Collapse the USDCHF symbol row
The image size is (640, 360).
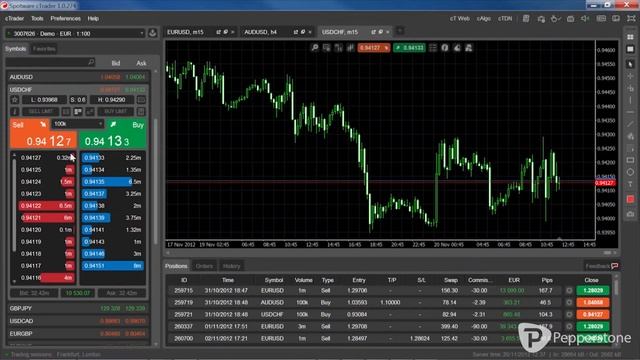coord(78,89)
